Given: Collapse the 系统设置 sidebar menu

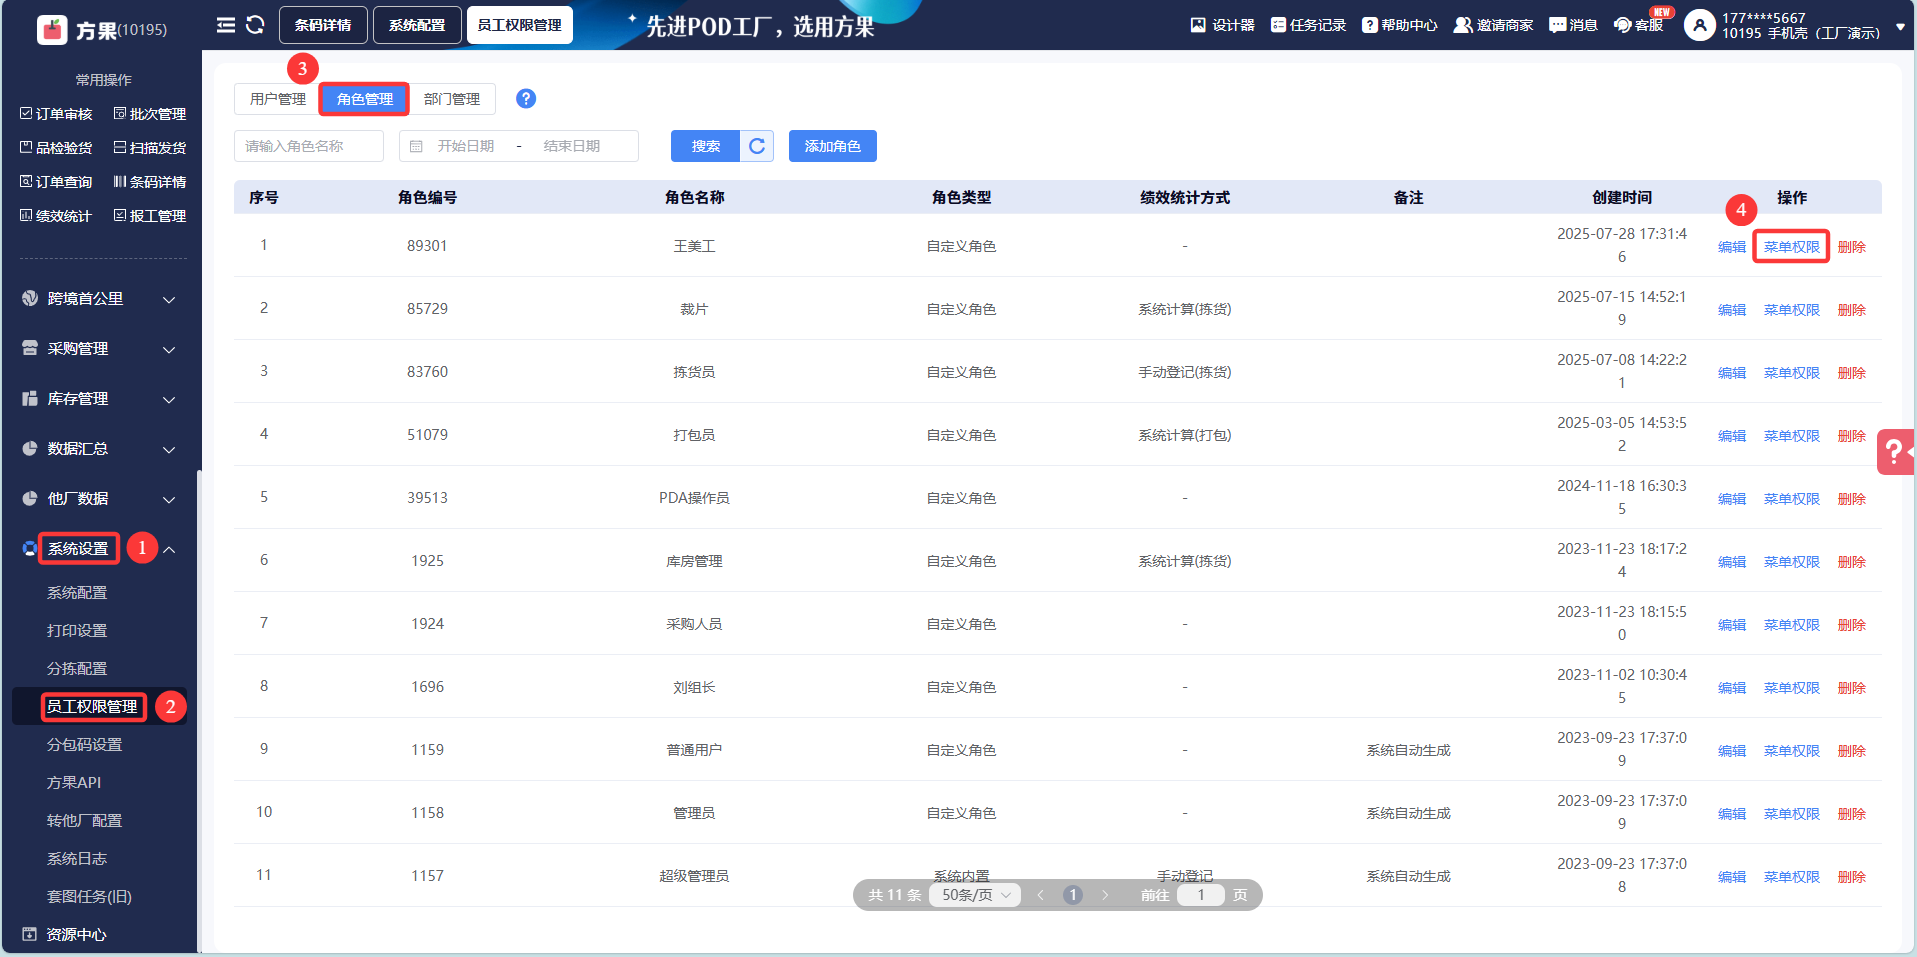Looking at the screenshot, I should [169, 549].
